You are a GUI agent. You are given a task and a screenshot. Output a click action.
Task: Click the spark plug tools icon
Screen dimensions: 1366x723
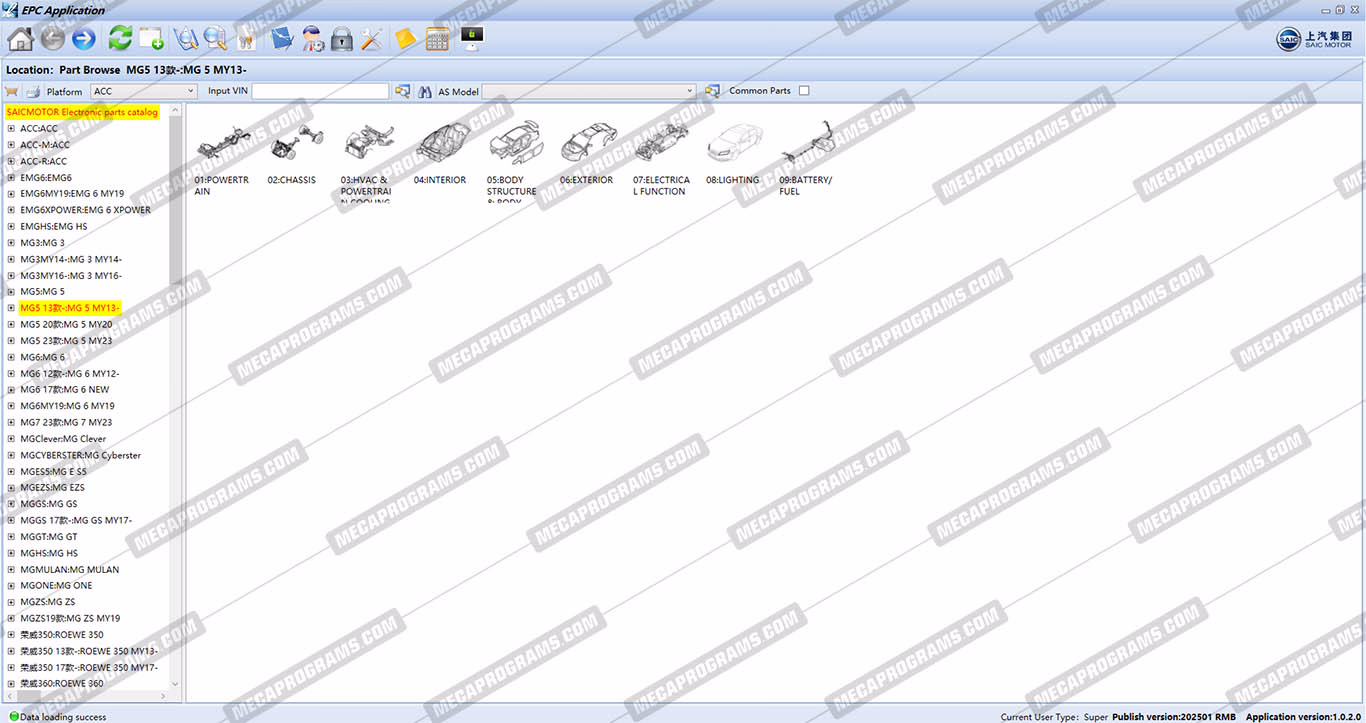245,39
